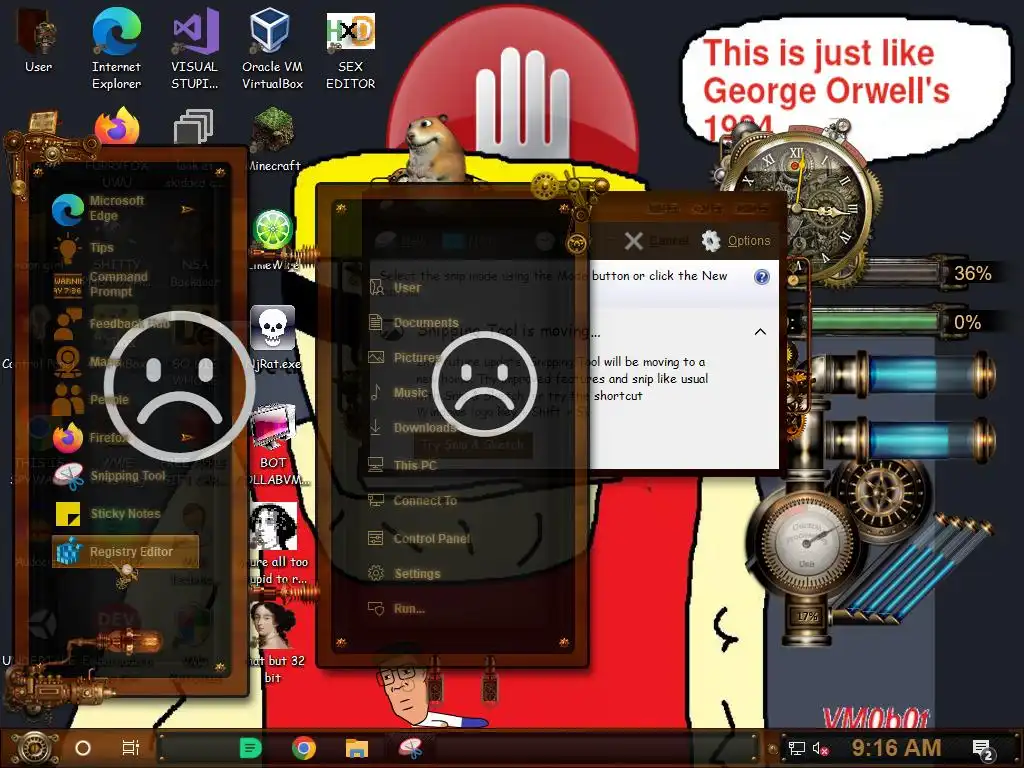
Task: Click the muted volume tray icon
Action: click(820, 748)
